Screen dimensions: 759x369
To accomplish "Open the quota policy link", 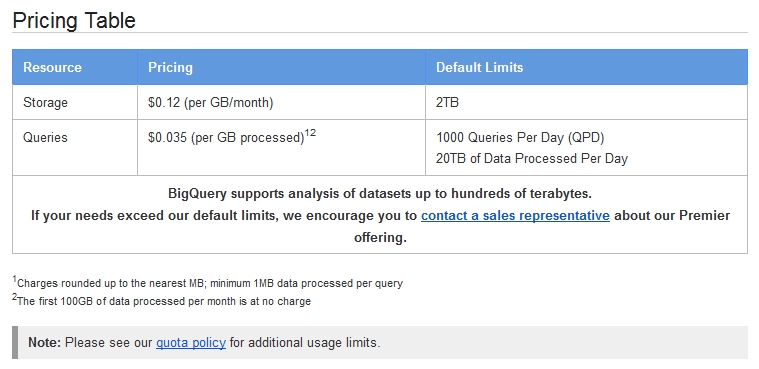I will pos(191,343).
